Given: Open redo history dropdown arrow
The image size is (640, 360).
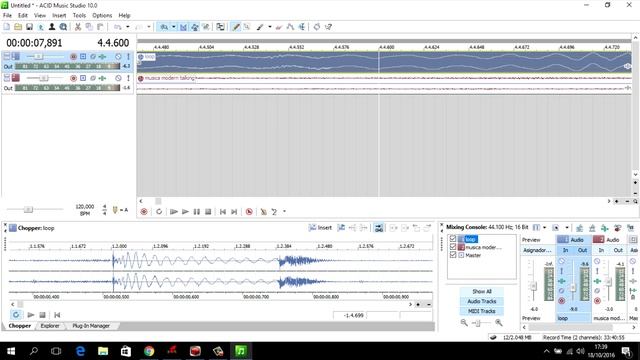Looking at the screenshot, I should coord(149,27).
